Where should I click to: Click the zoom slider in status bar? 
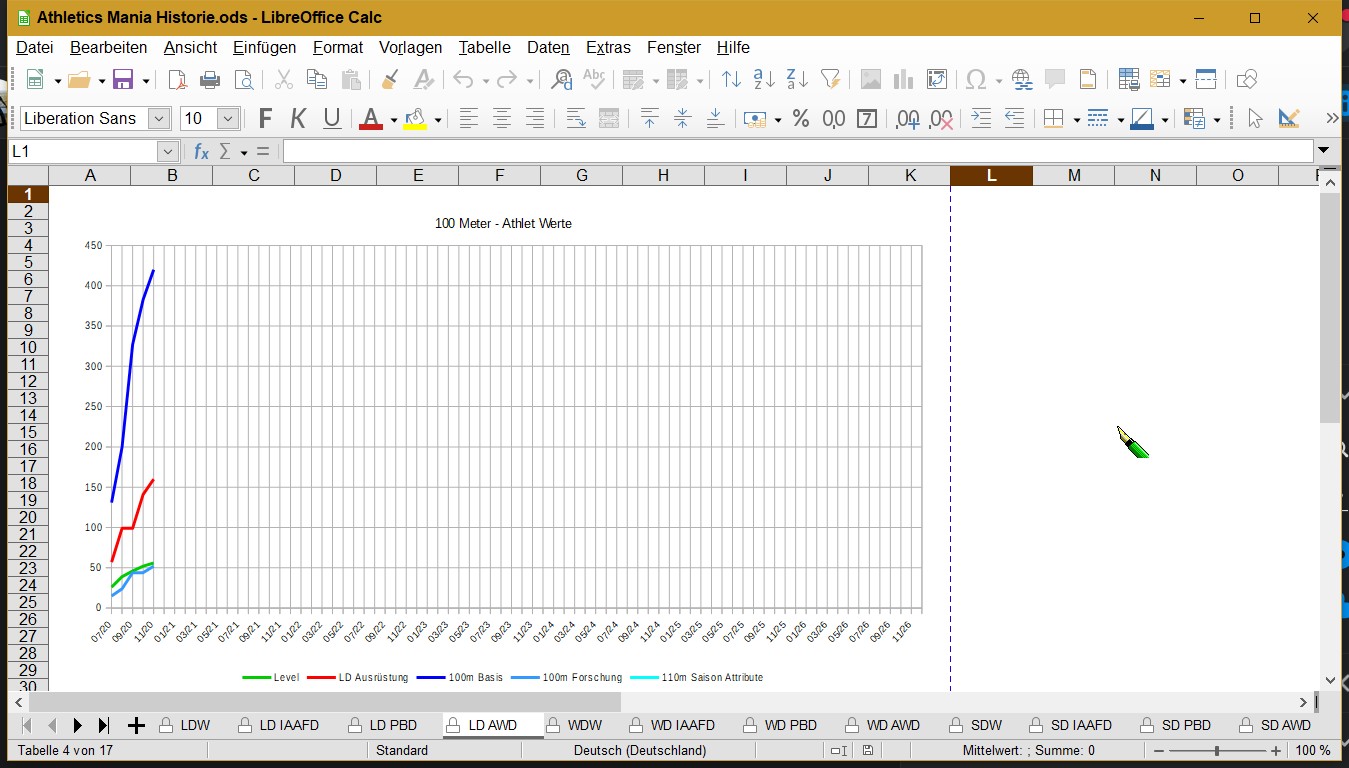pyautogui.click(x=1216, y=750)
